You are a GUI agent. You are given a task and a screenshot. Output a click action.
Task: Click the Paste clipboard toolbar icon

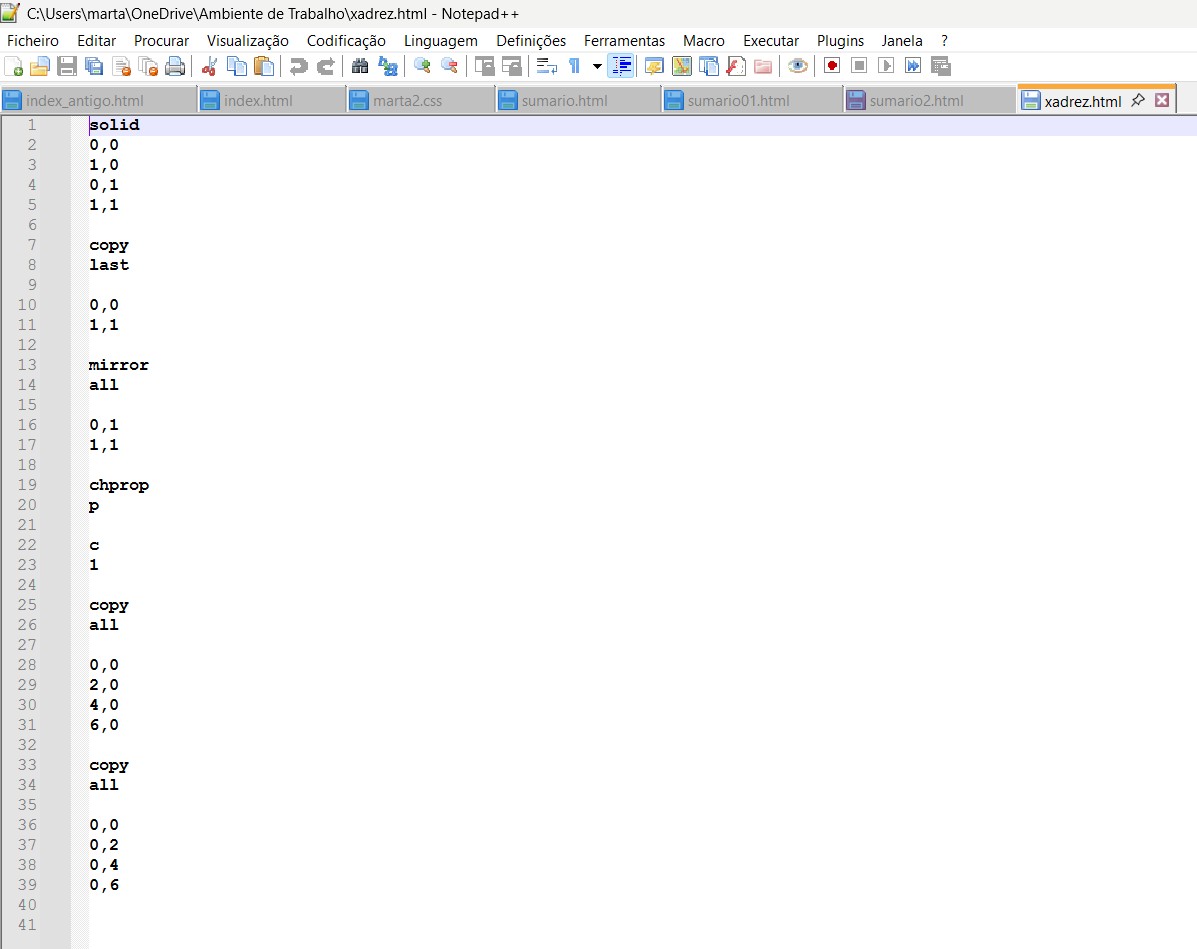(263, 66)
